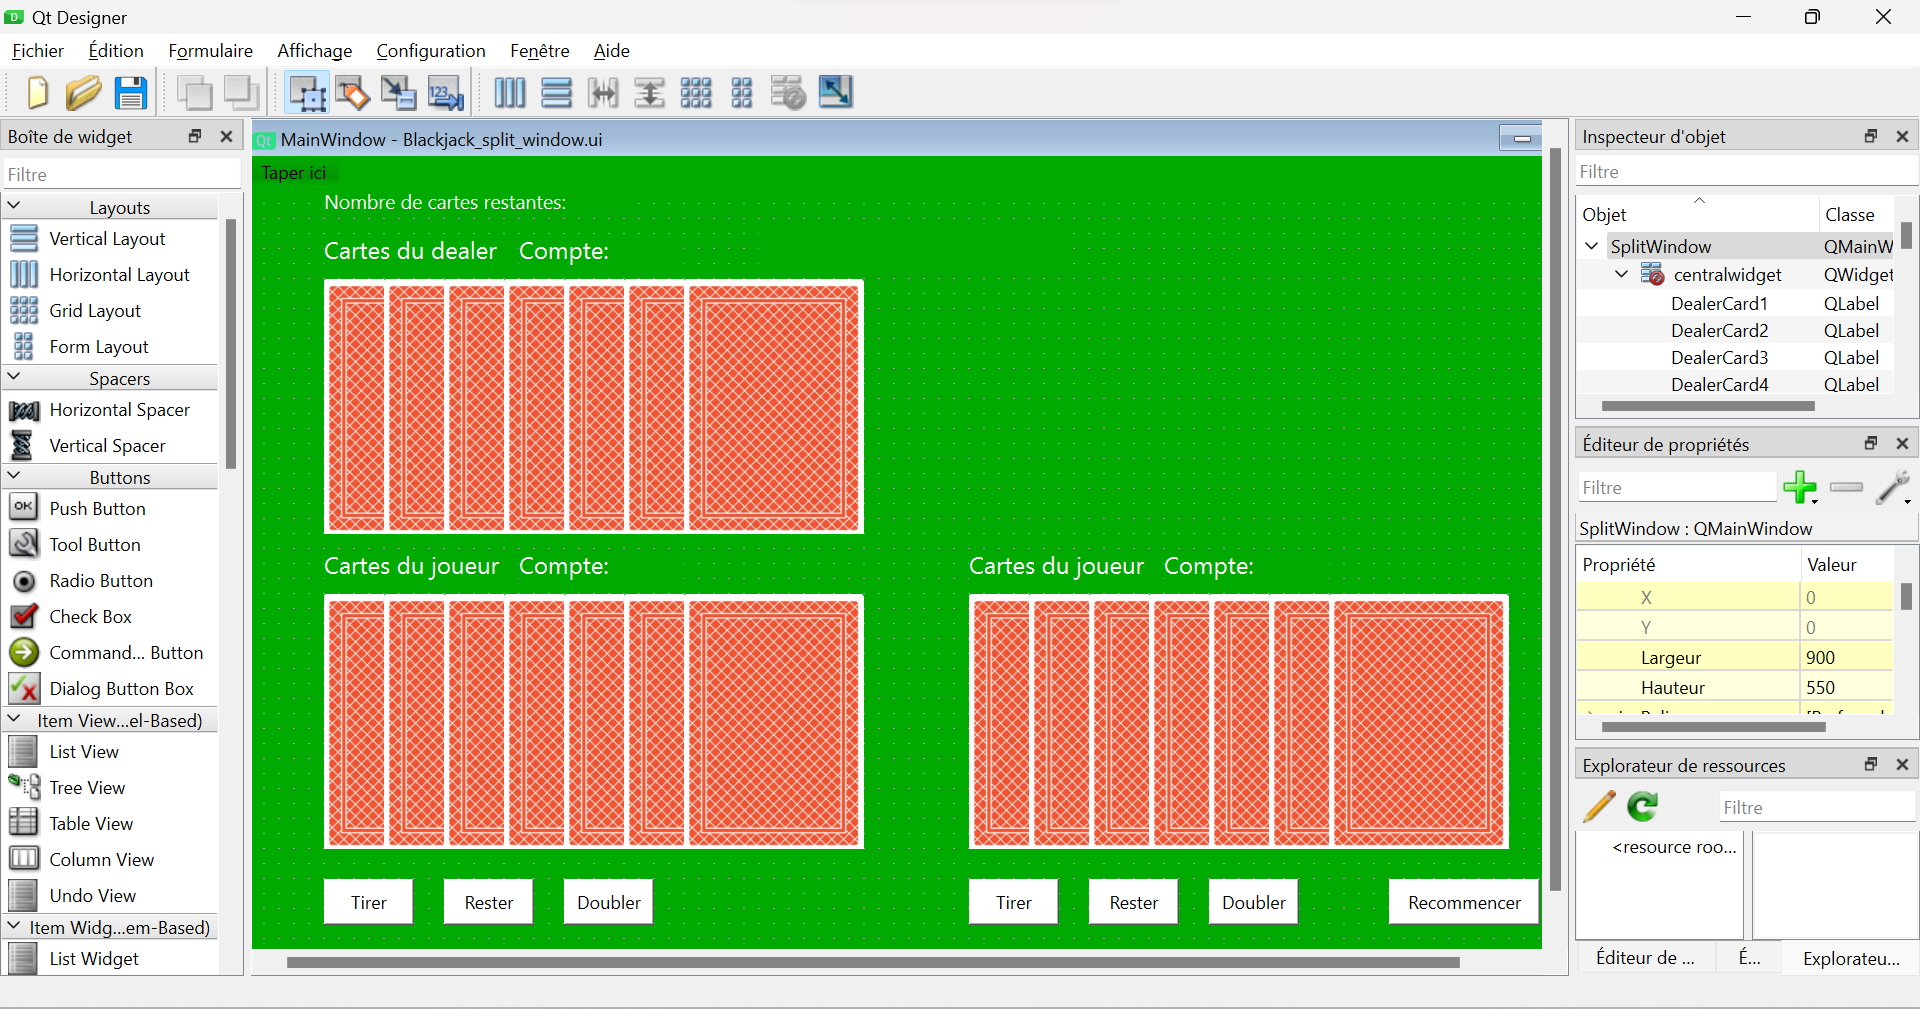Click pencil Edit Resources icon

tap(1599, 806)
